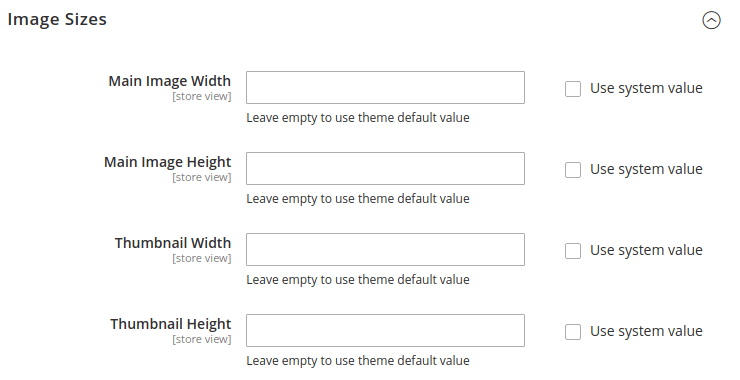This screenshot has height=380, width=740.
Task: Click 'Use system value' label text beside Main Image Width
Action: [646, 88]
